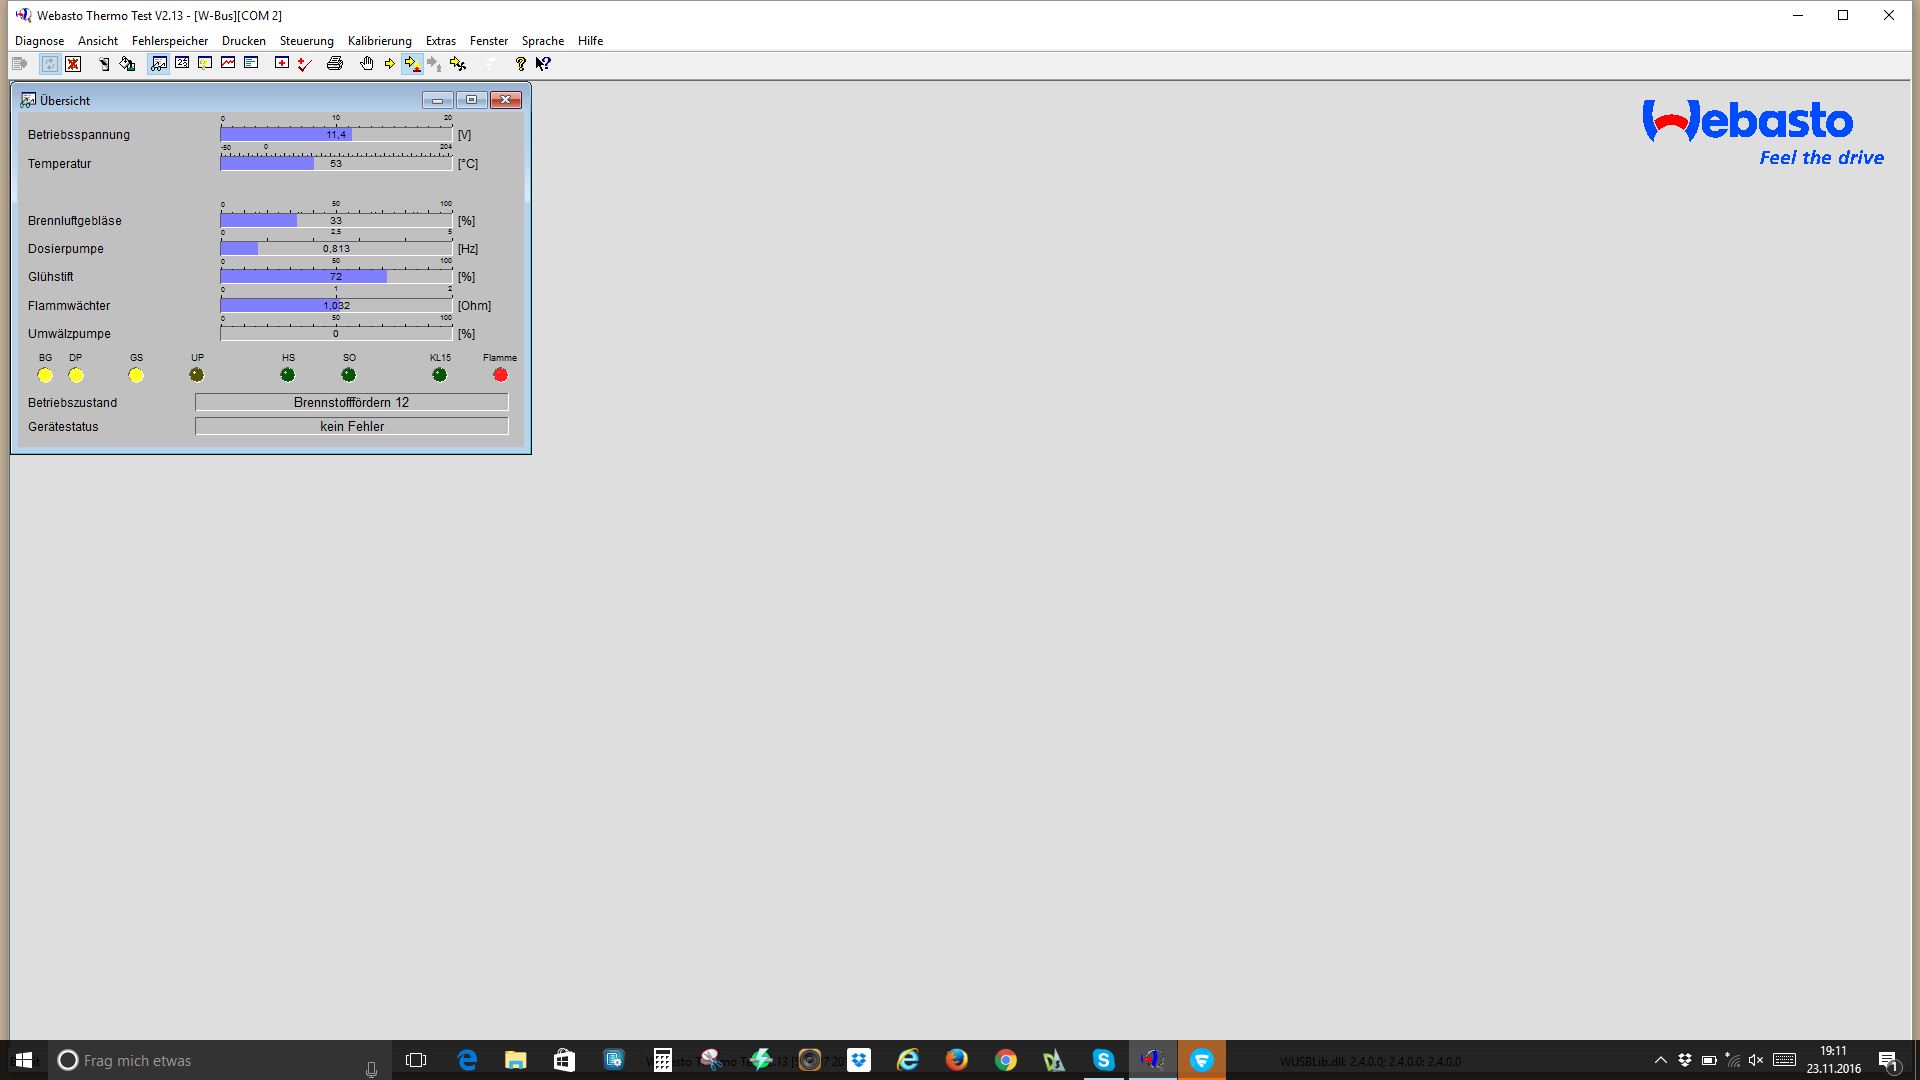The height and width of the screenshot is (1080, 1920).
Task: Click the numeric values view toolbar icon
Action: point(182,63)
